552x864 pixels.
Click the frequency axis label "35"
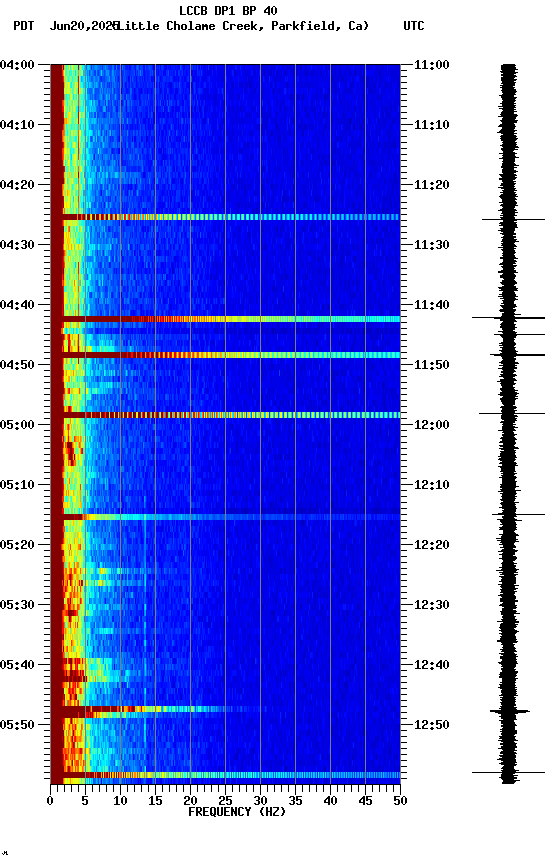tap(295, 801)
